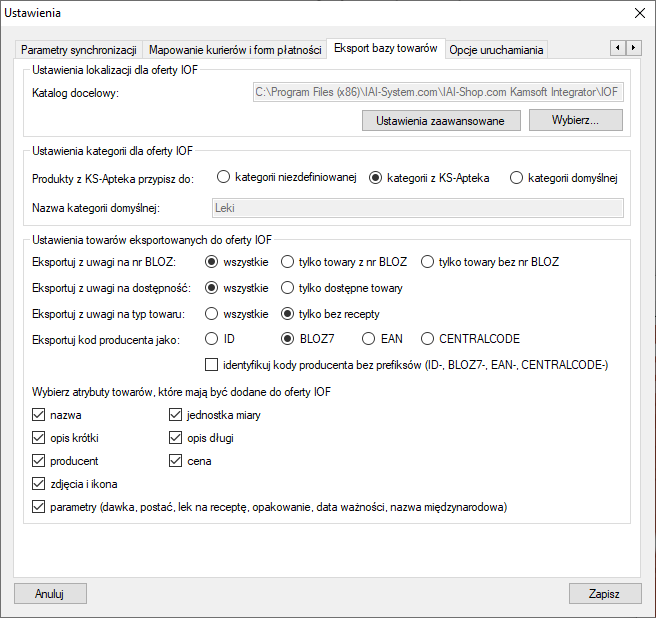
Task: Choose tylko dostępne towary option
Action: coord(288,288)
